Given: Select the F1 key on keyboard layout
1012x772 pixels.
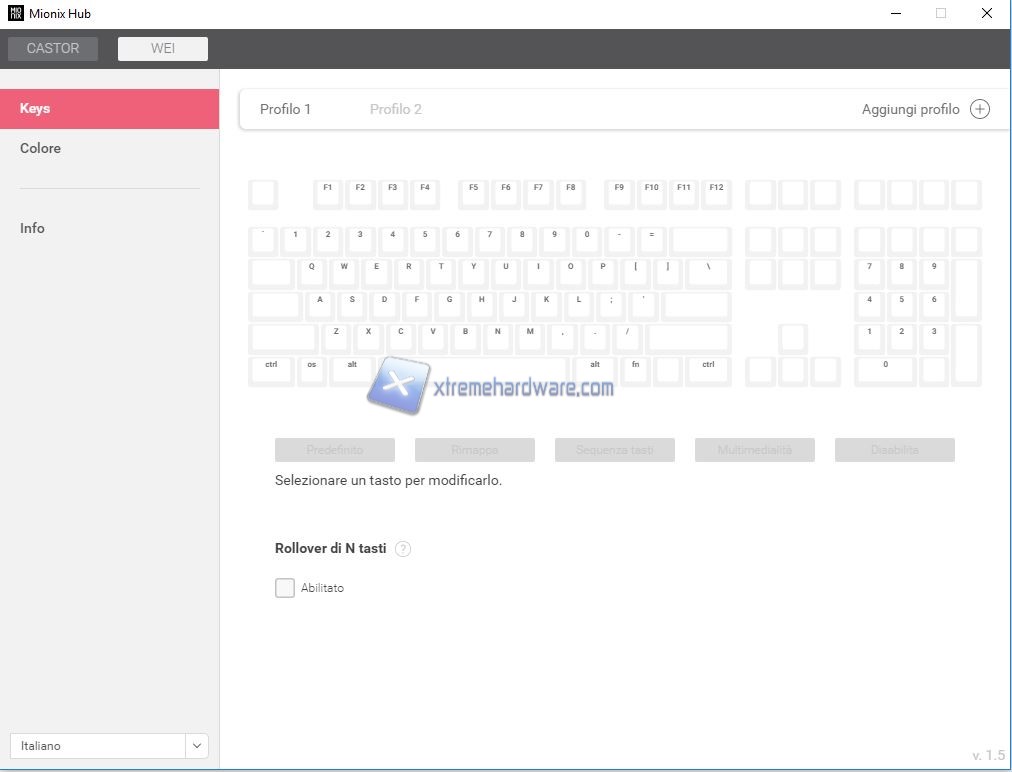Looking at the screenshot, I should [x=328, y=193].
